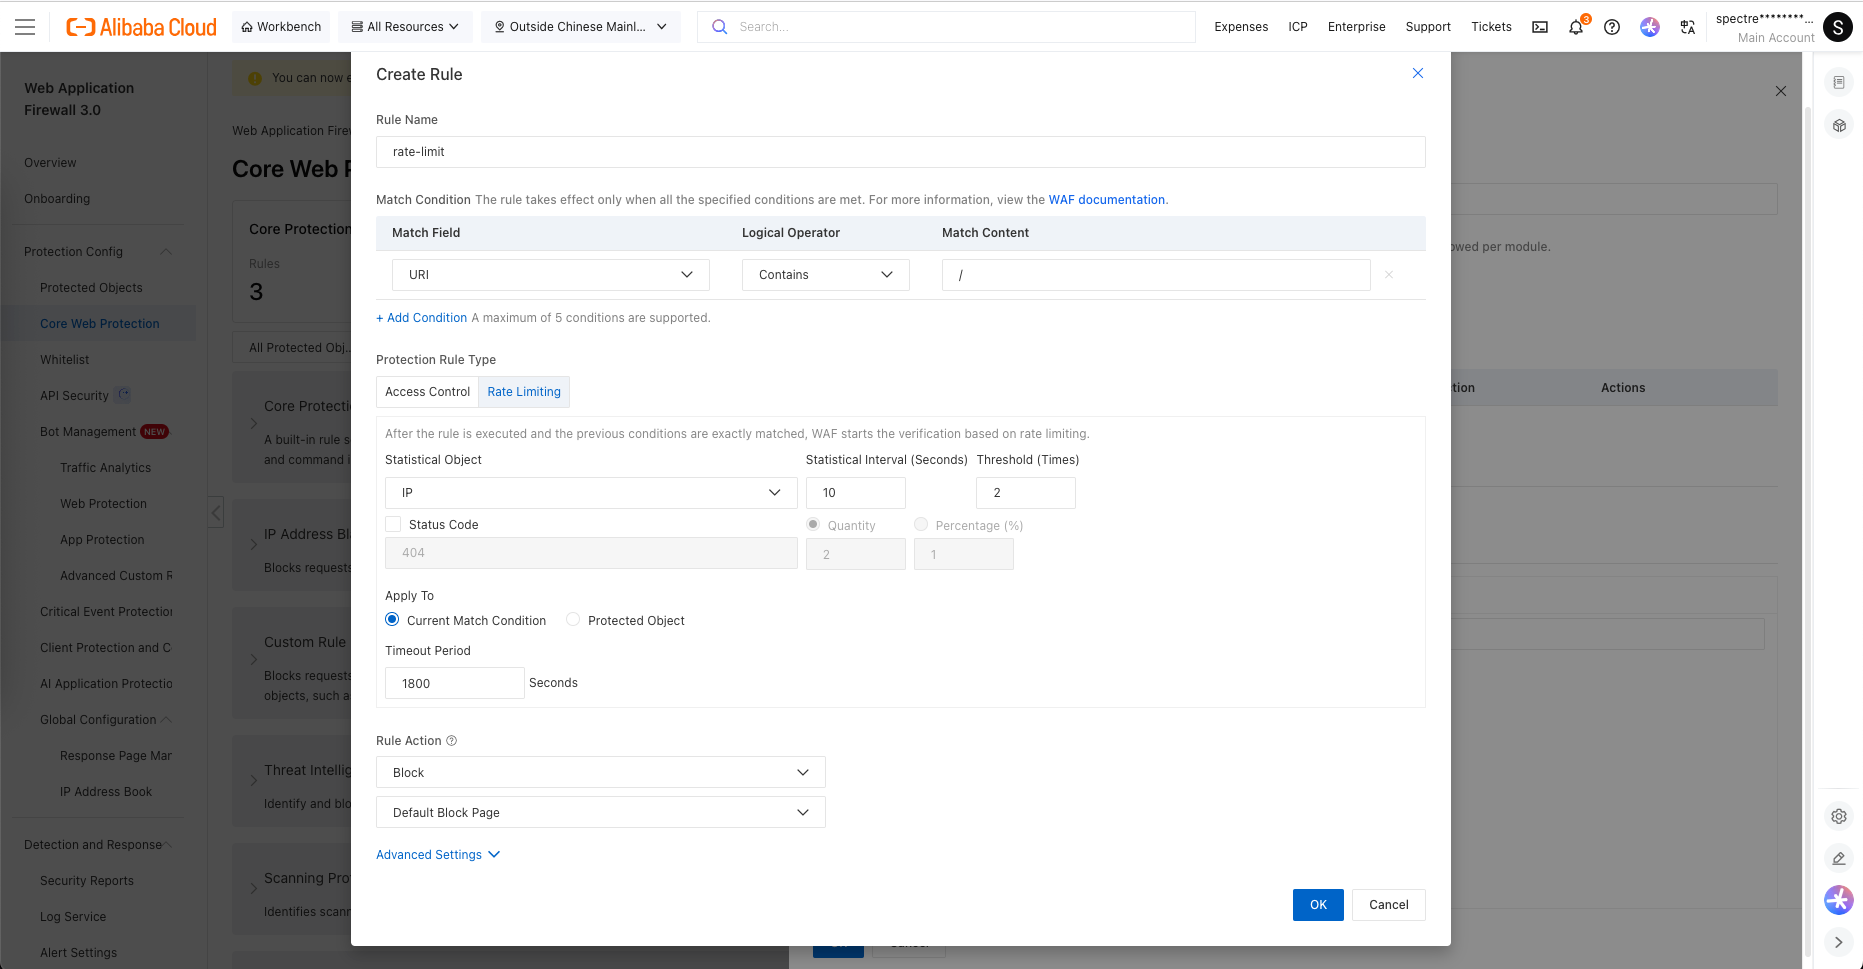The width and height of the screenshot is (1863, 969).
Task: Select Current Match Condition radio option
Action: click(x=392, y=620)
